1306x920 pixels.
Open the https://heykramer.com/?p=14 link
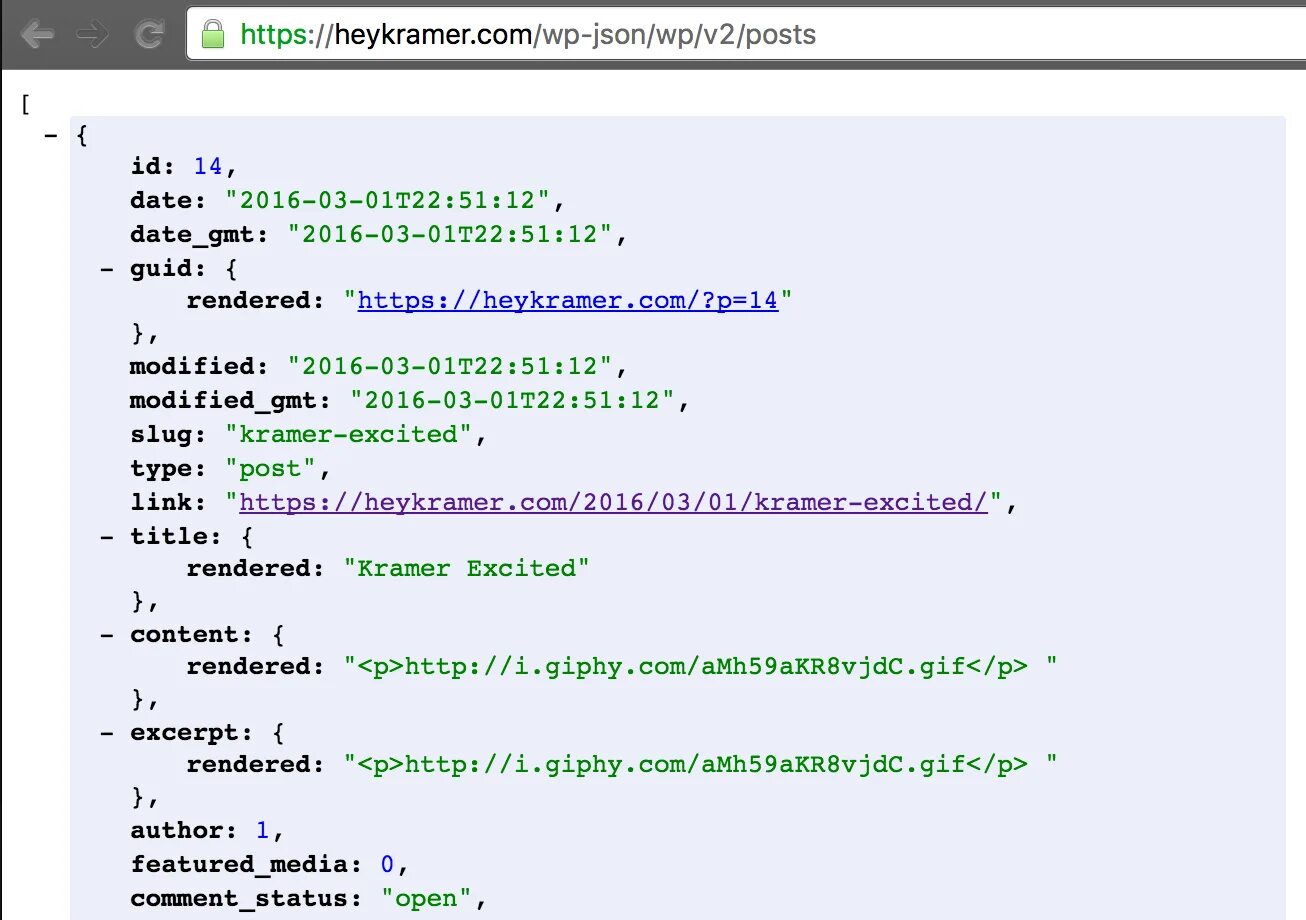[568, 300]
